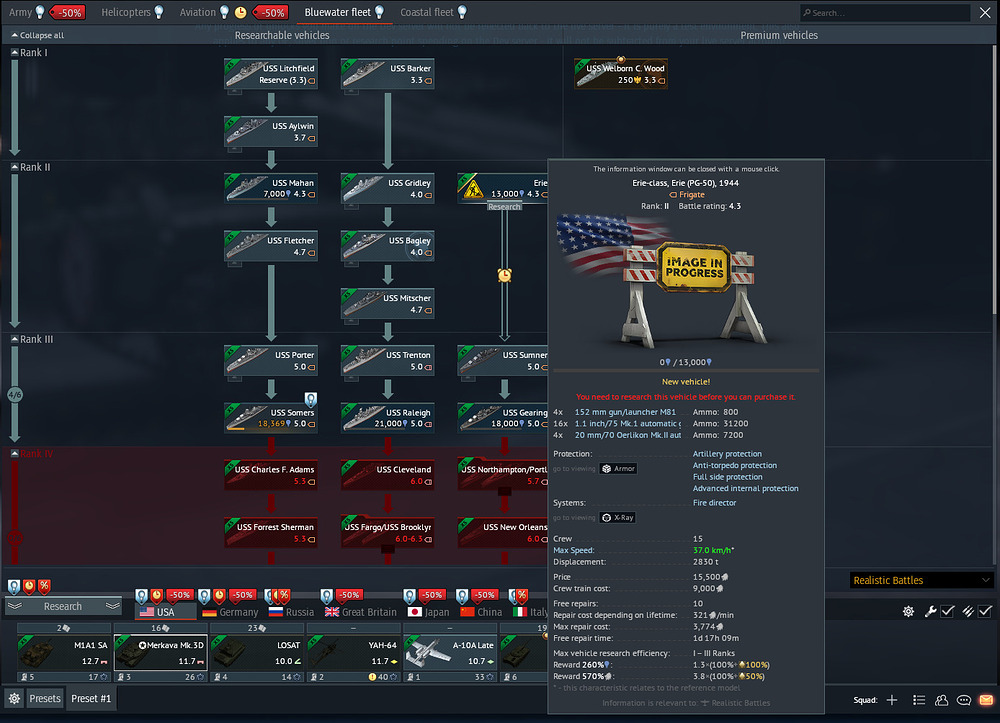Expand the Research panel above the crew slots

tap(63, 606)
